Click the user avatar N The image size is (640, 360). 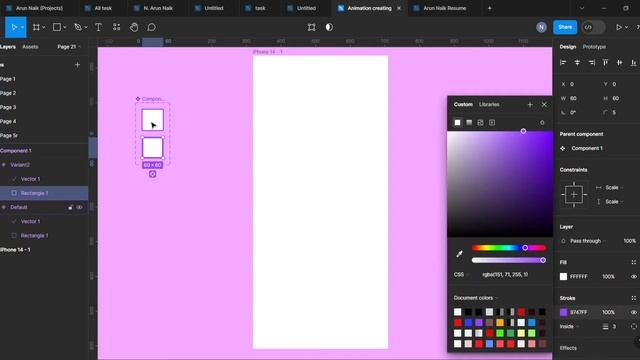[x=541, y=27]
